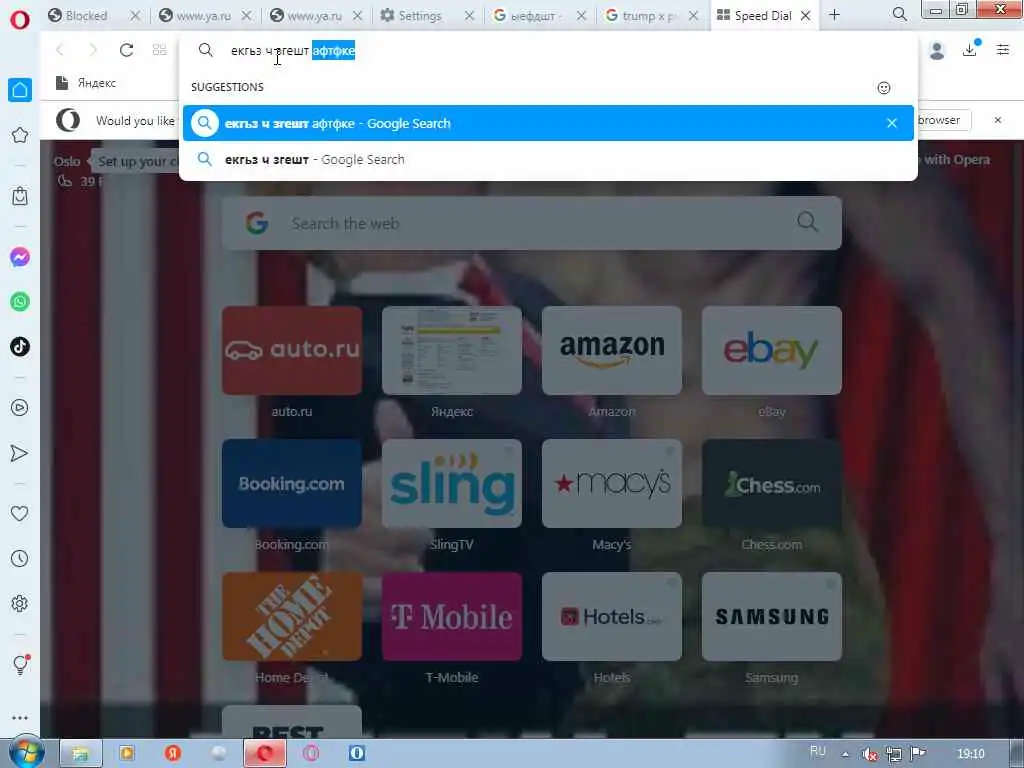This screenshot has width=1024, height=768.
Task: Open the sidebar Home icon
Action: (20, 89)
